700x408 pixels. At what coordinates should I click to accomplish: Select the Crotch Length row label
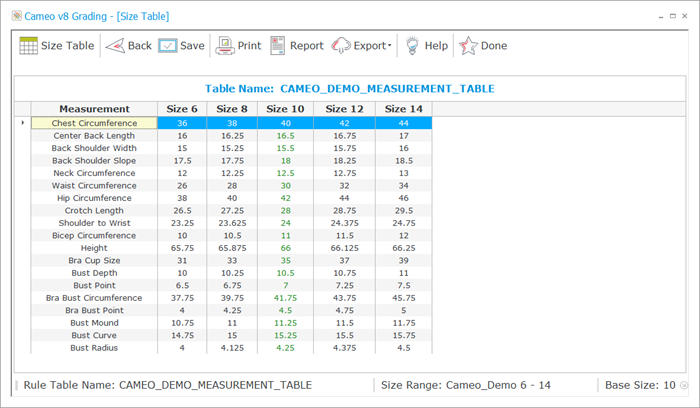point(94,211)
